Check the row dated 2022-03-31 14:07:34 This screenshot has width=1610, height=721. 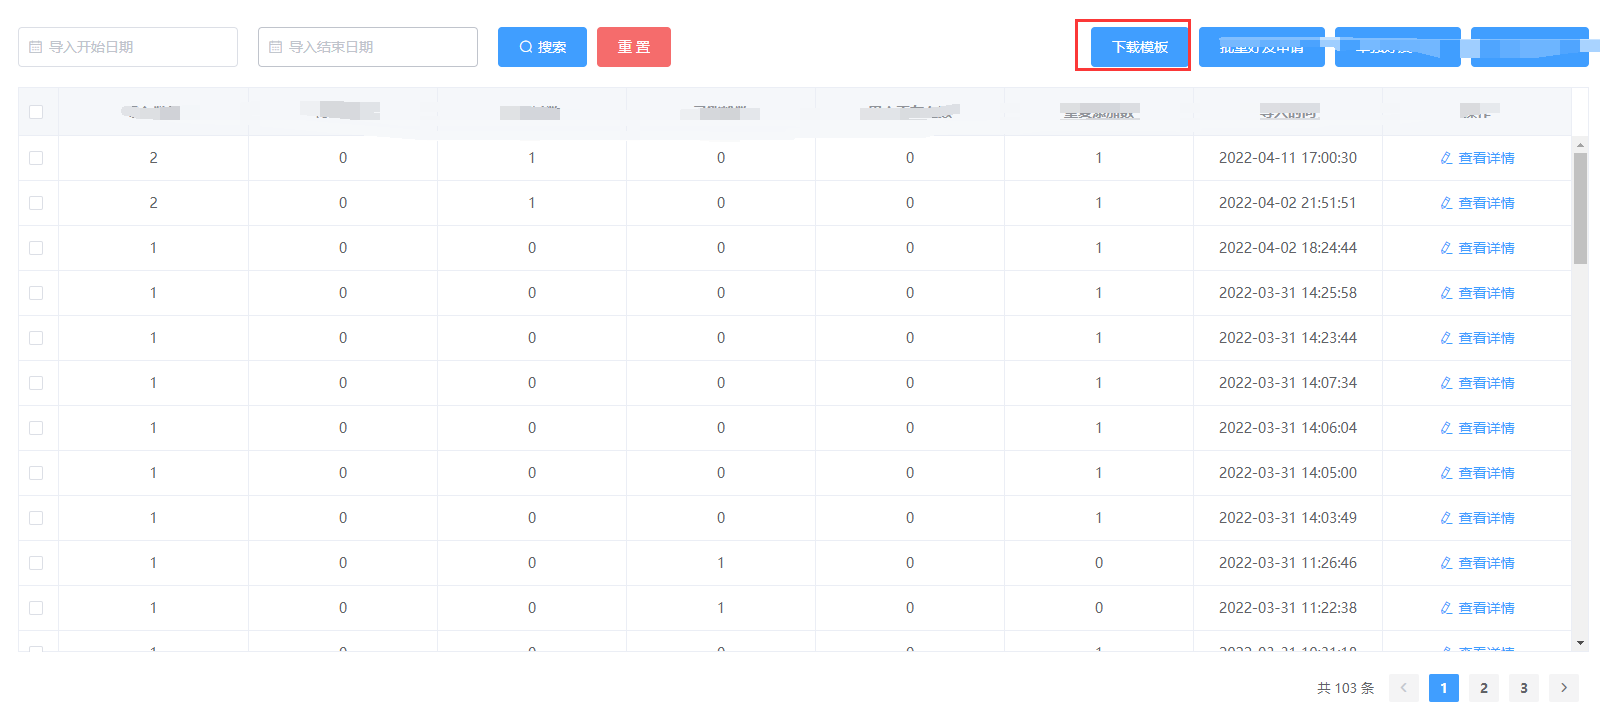[x=36, y=383]
